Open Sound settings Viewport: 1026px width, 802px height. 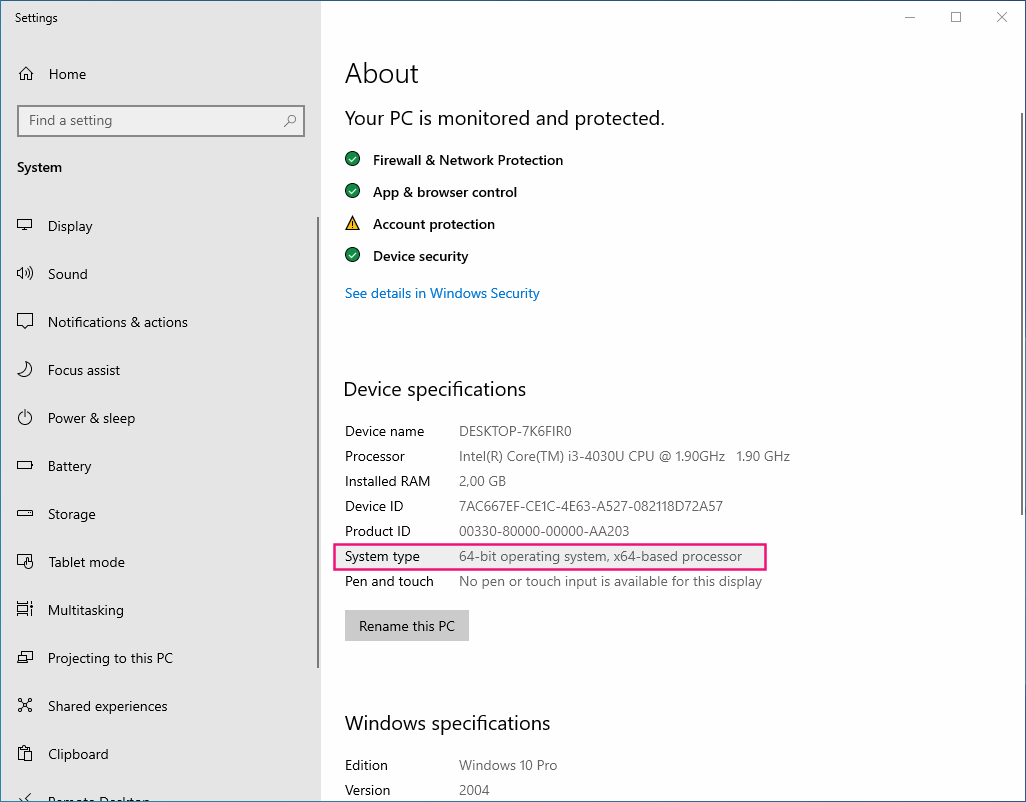click(x=68, y=274)
